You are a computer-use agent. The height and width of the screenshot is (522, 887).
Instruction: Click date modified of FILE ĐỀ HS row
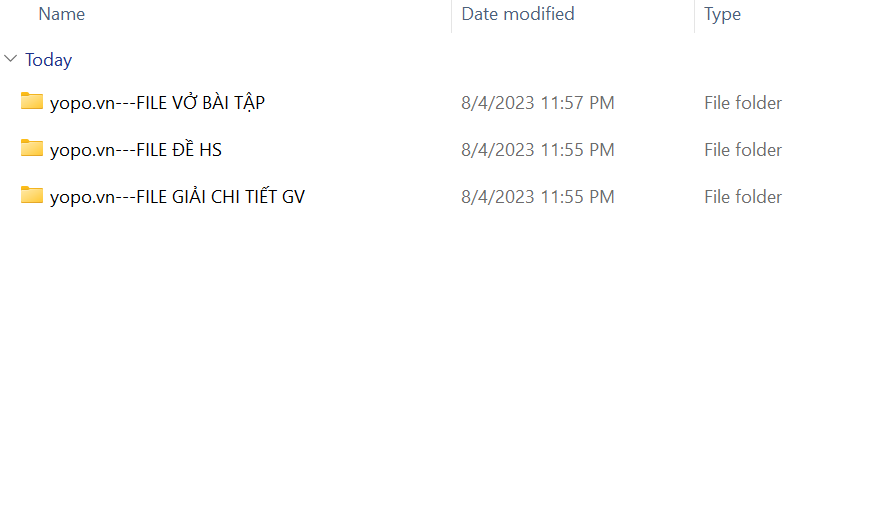537,150
